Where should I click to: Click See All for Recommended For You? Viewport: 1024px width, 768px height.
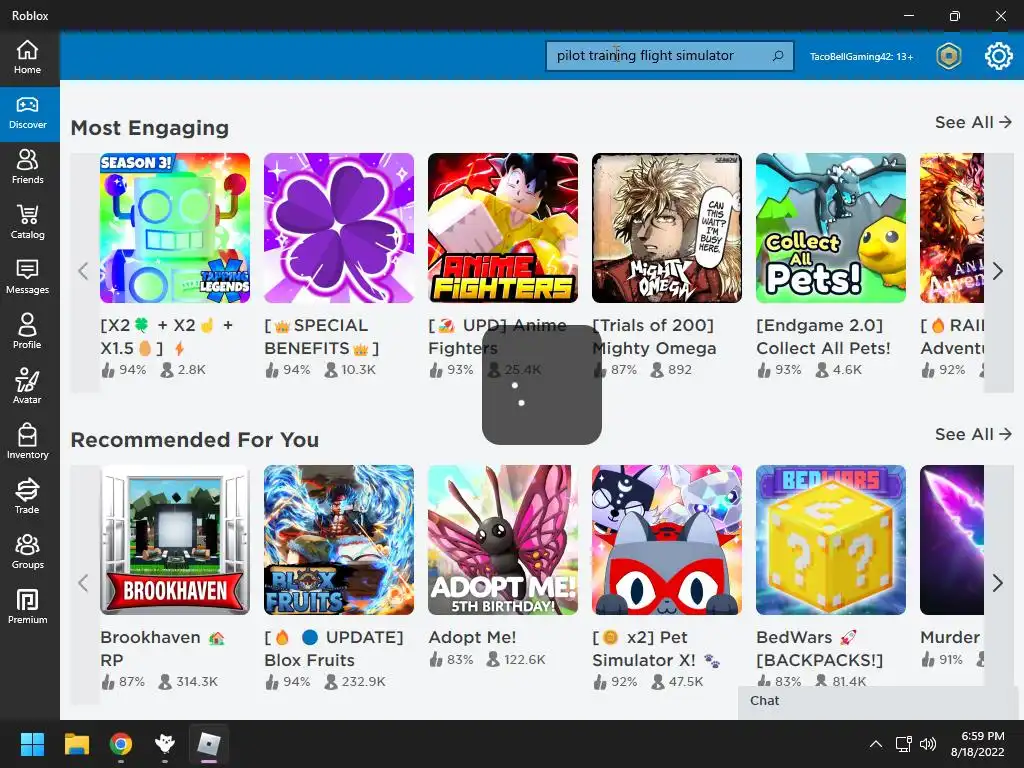coord(973,434)
